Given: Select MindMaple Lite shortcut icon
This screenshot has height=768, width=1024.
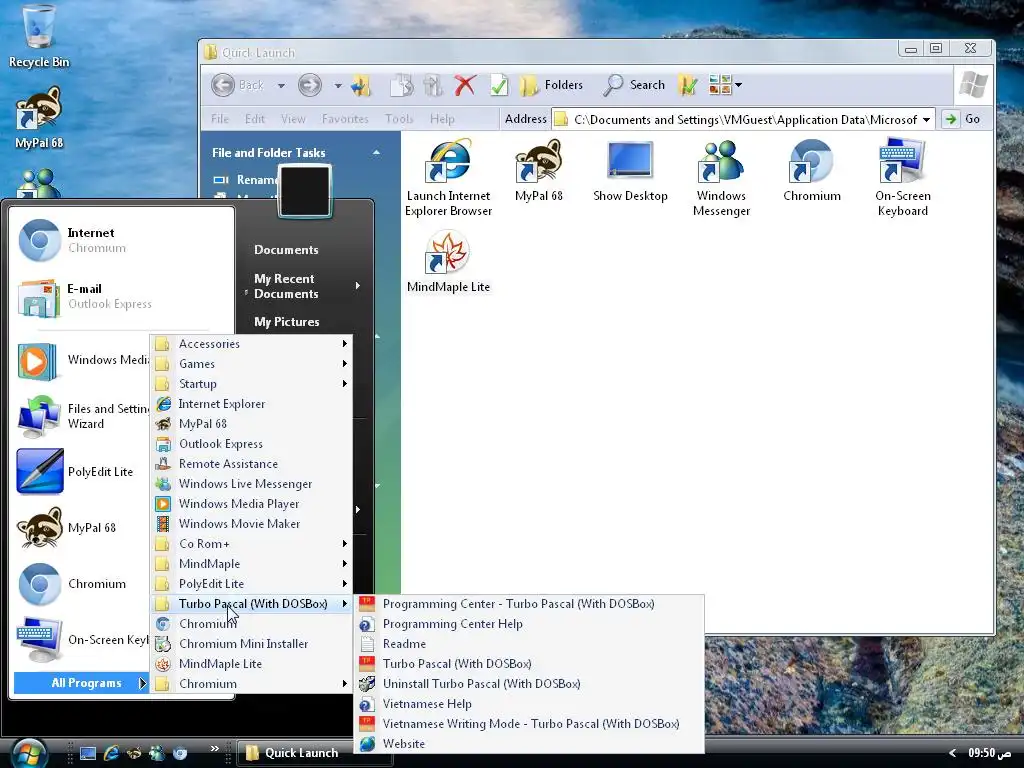Looking at the screenshot, I should coord(448,262).
